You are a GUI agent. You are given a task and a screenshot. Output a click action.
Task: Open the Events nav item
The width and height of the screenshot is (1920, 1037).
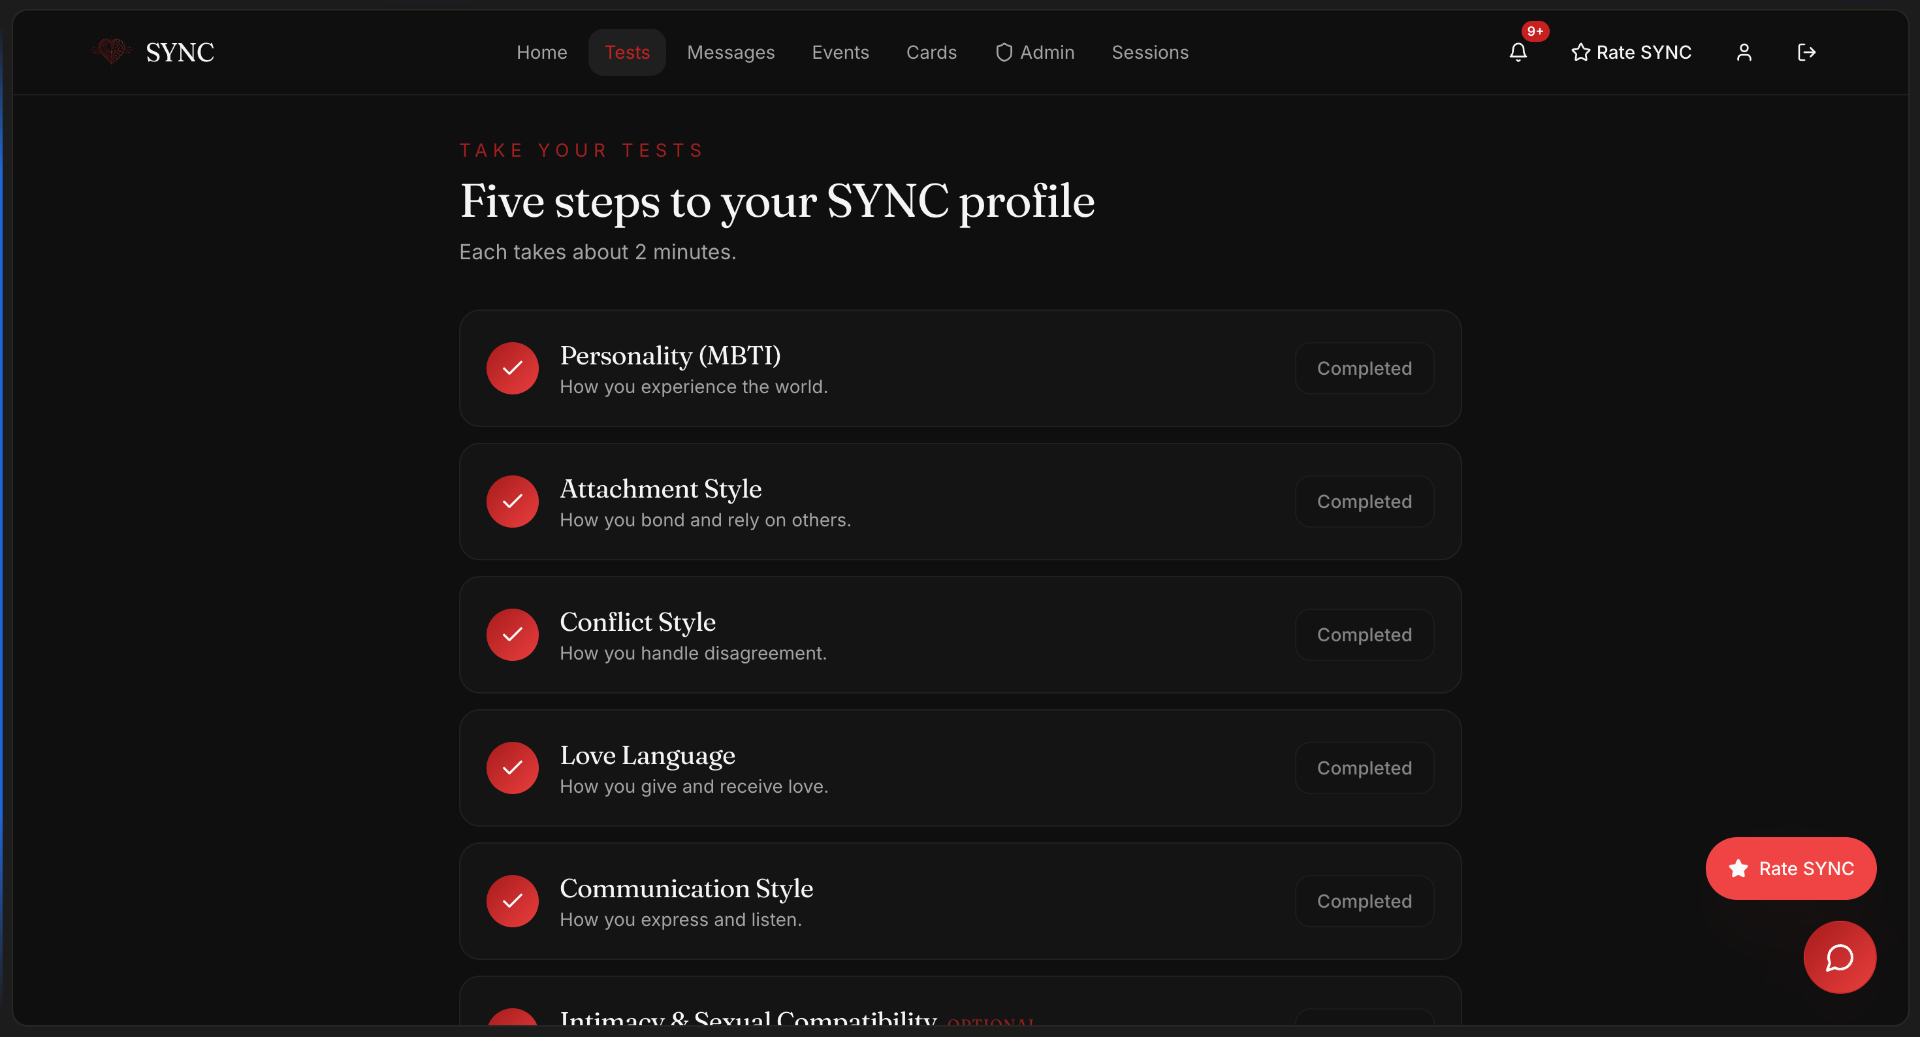(x=840, y=52)
